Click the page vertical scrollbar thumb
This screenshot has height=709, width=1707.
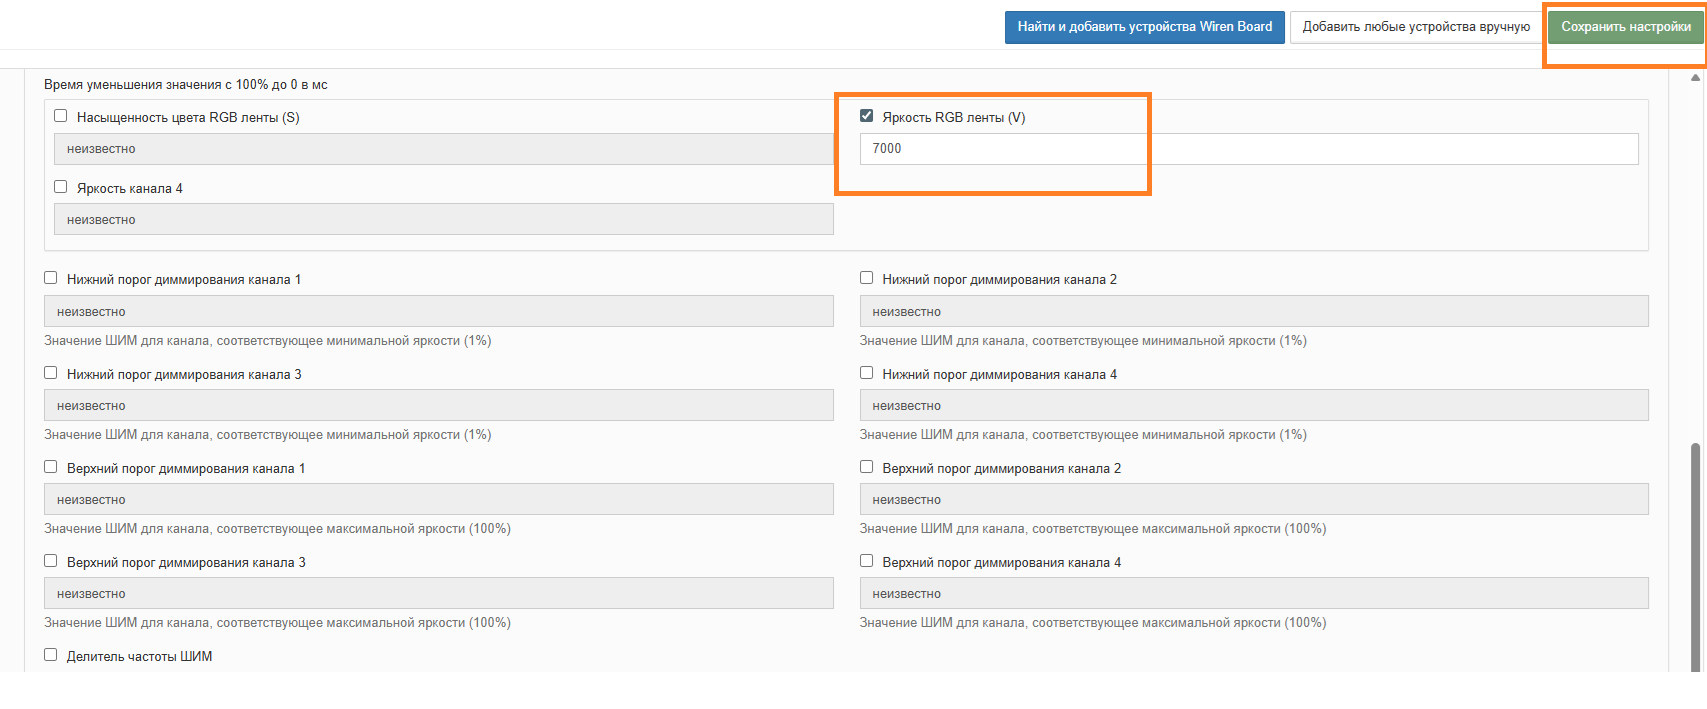tap(1695, 556)
